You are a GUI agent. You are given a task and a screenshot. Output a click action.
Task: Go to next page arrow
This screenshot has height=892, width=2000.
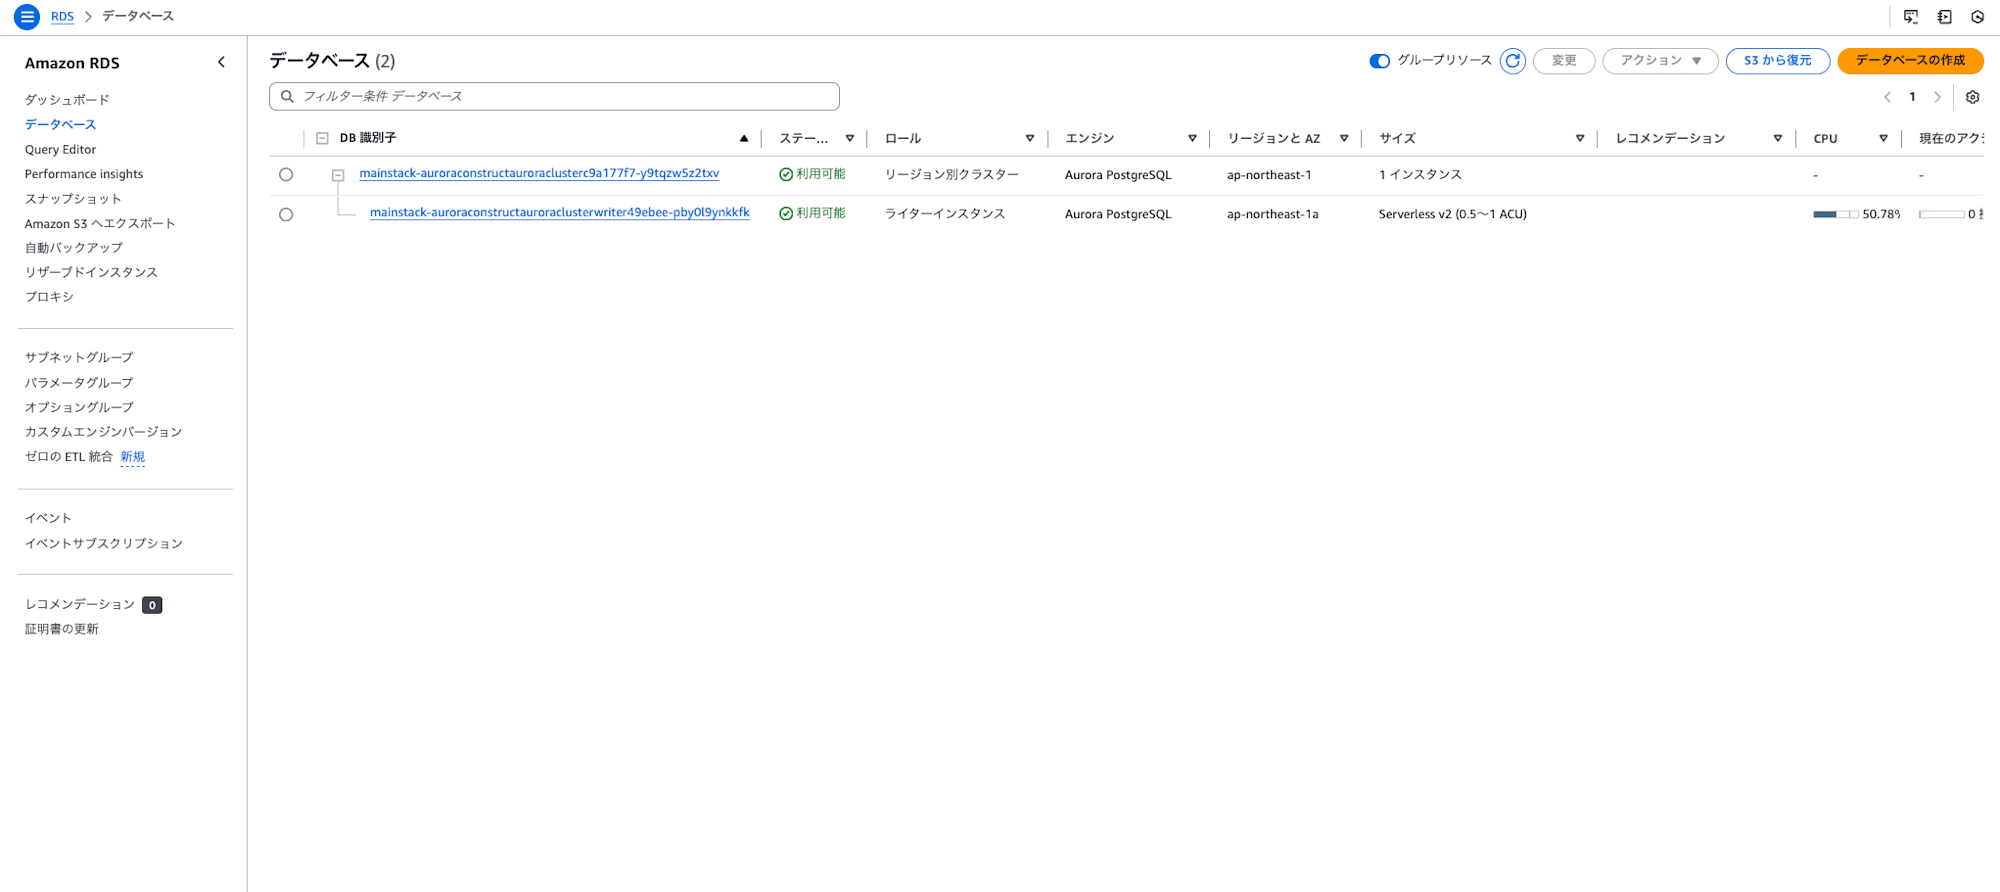1937,97
